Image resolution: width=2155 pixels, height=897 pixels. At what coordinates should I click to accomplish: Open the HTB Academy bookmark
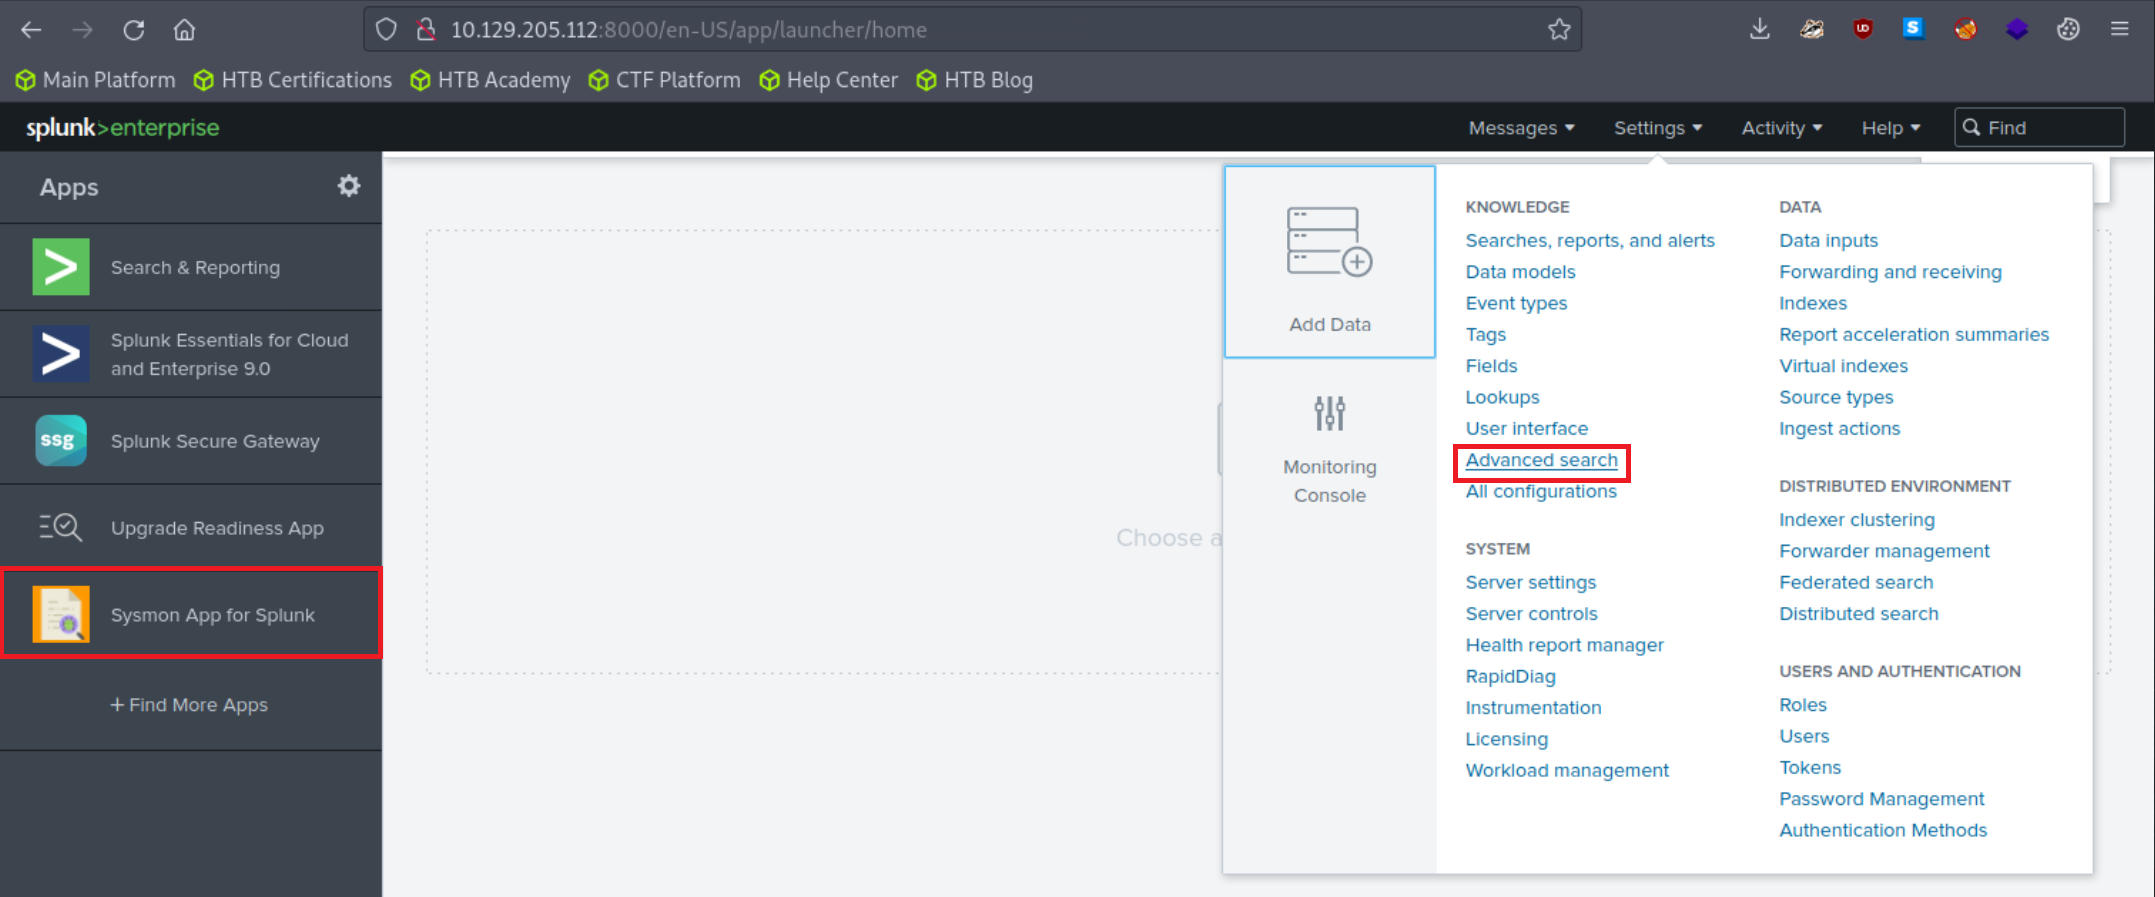pos(491,80)
